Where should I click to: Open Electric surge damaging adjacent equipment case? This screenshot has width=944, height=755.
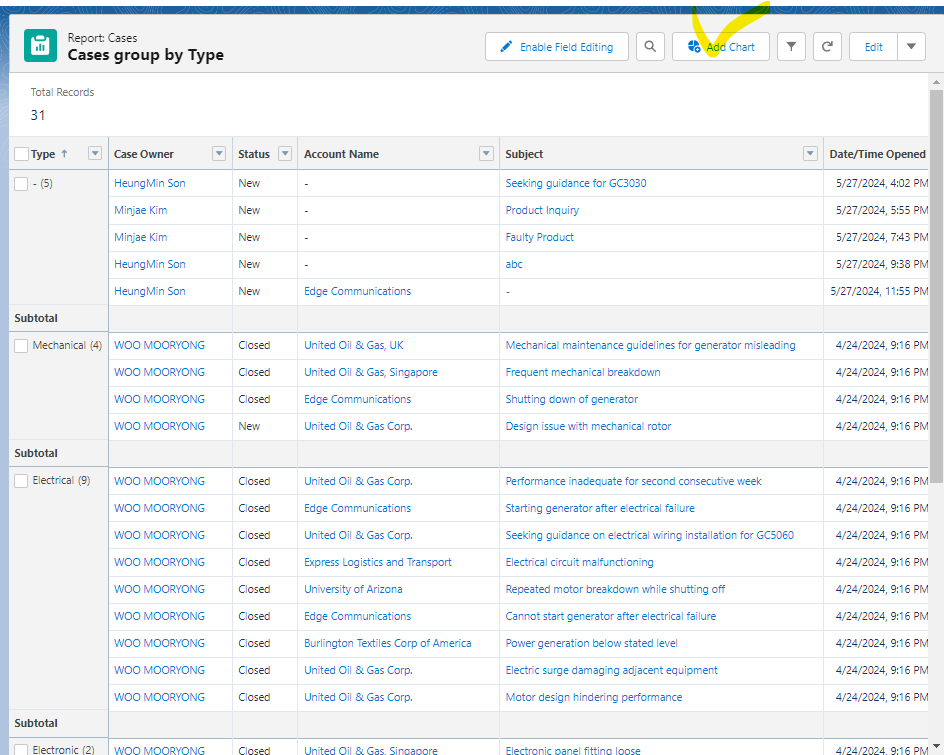point(611,670)
